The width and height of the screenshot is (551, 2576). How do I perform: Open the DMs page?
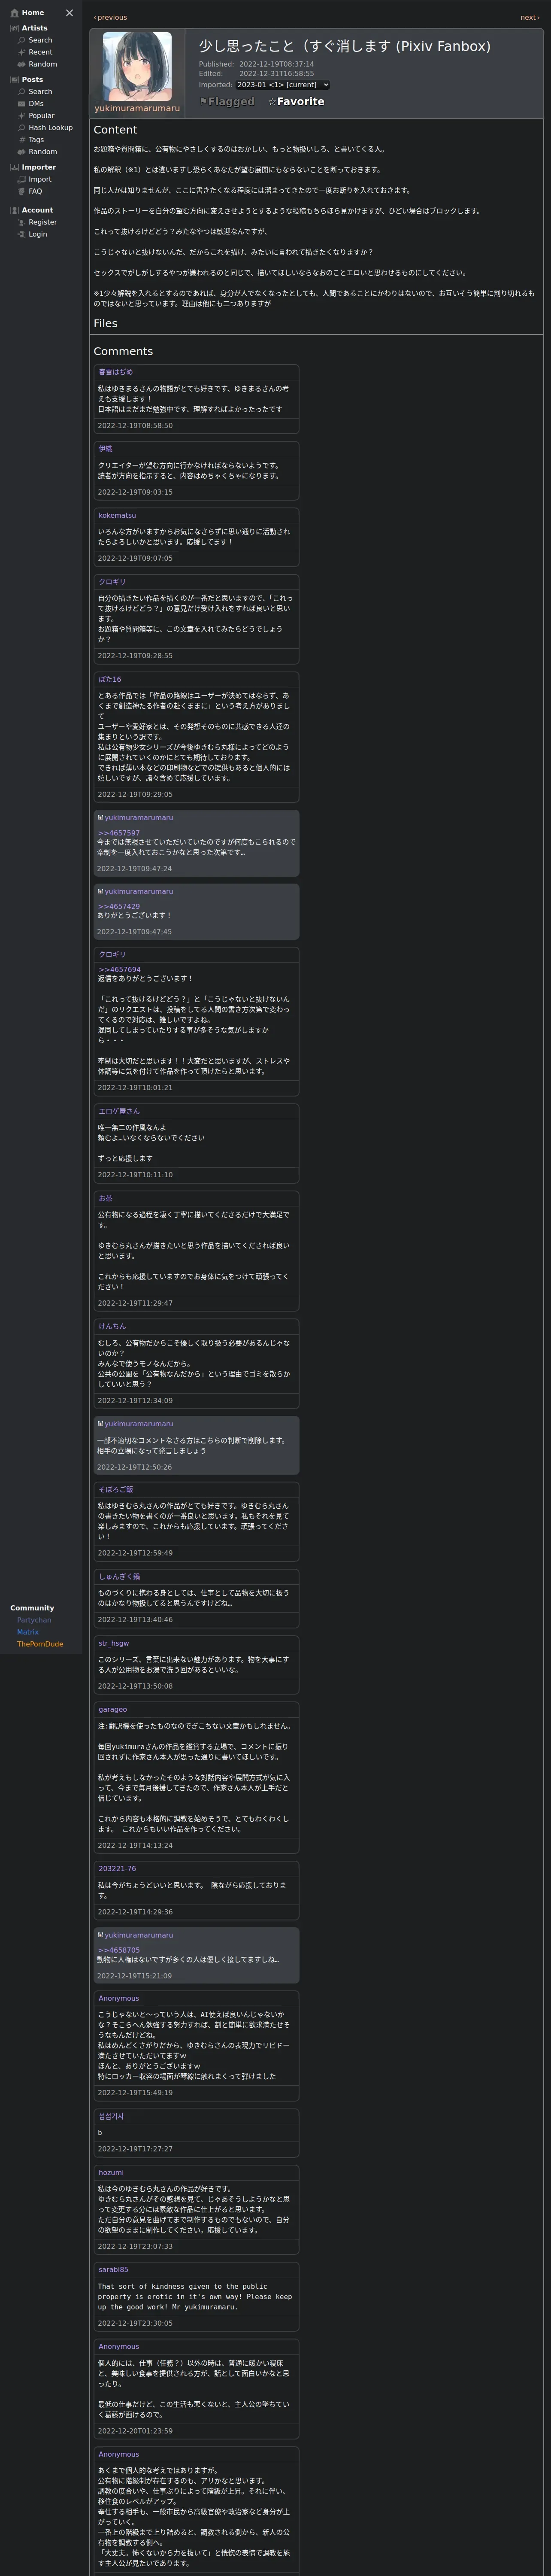pyautogui.click(x=36, y=104)
